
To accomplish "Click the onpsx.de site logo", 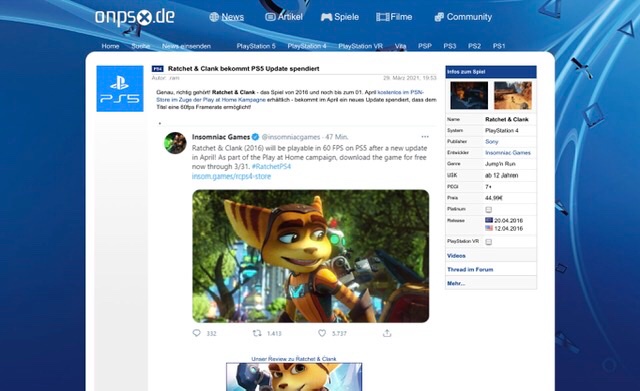I will point(135,17).
